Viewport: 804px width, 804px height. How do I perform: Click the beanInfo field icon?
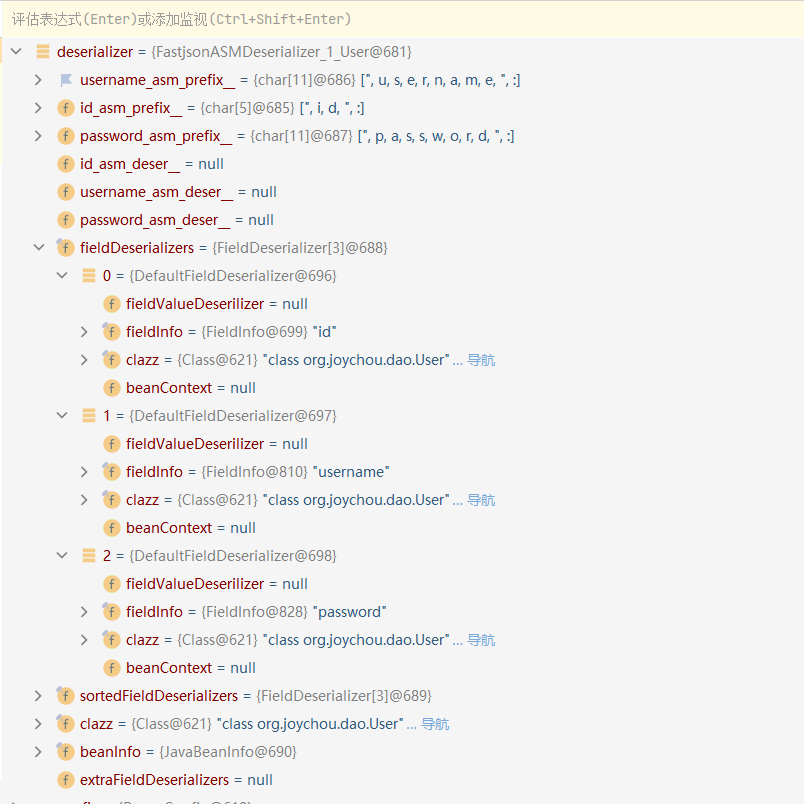pos(66,752)
